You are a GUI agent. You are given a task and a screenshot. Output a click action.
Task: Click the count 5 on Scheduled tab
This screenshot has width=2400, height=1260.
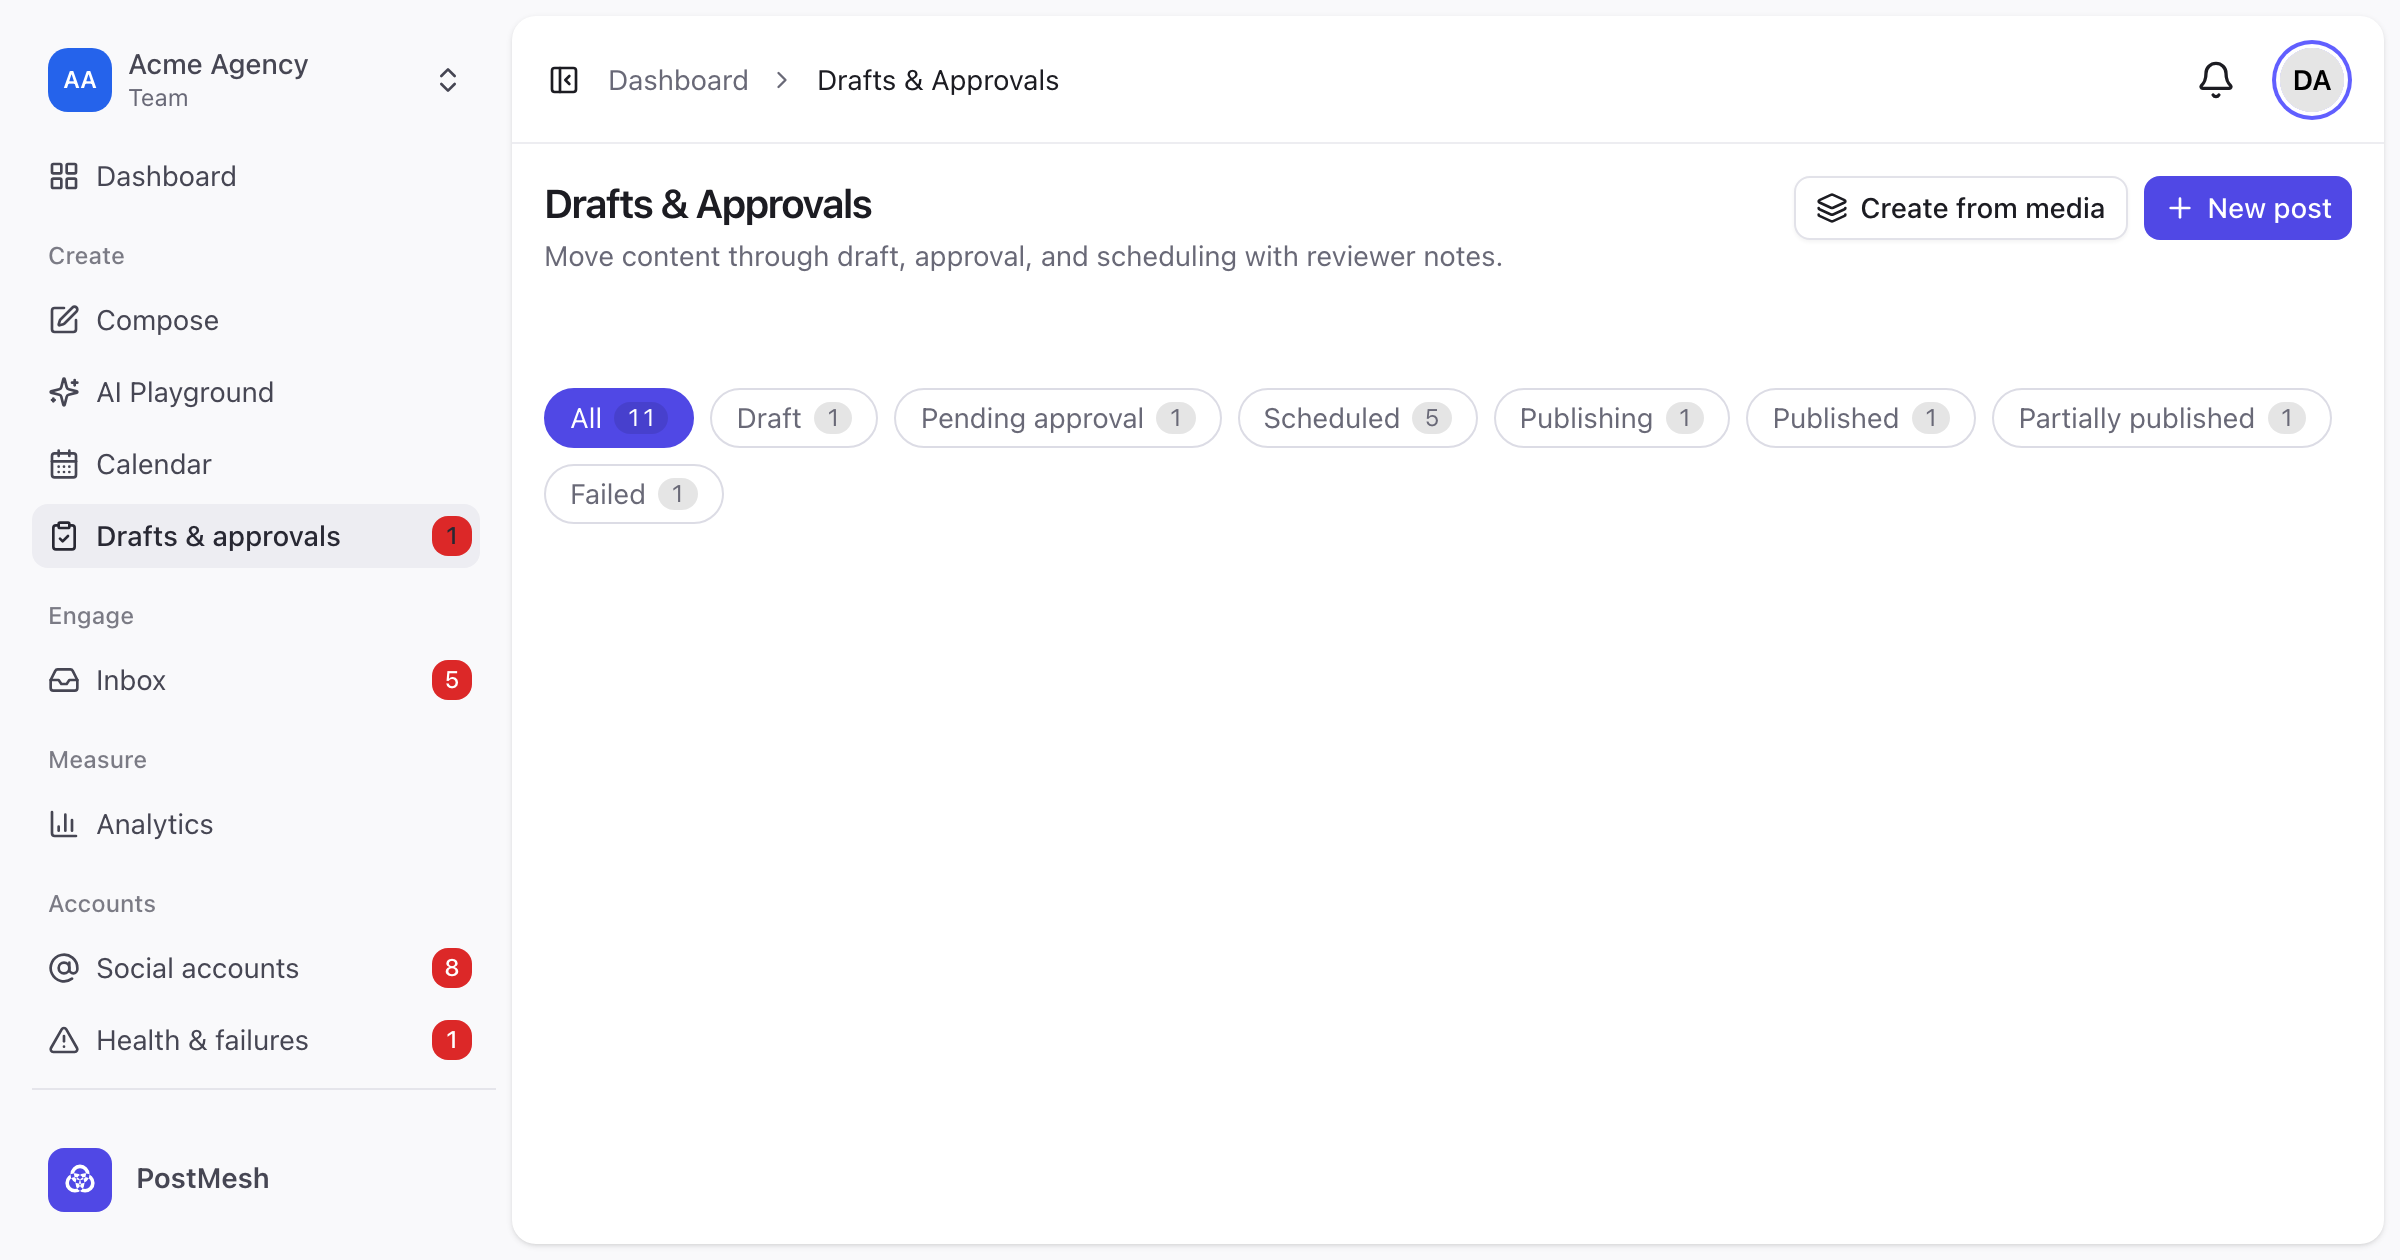coord(1432,418)
